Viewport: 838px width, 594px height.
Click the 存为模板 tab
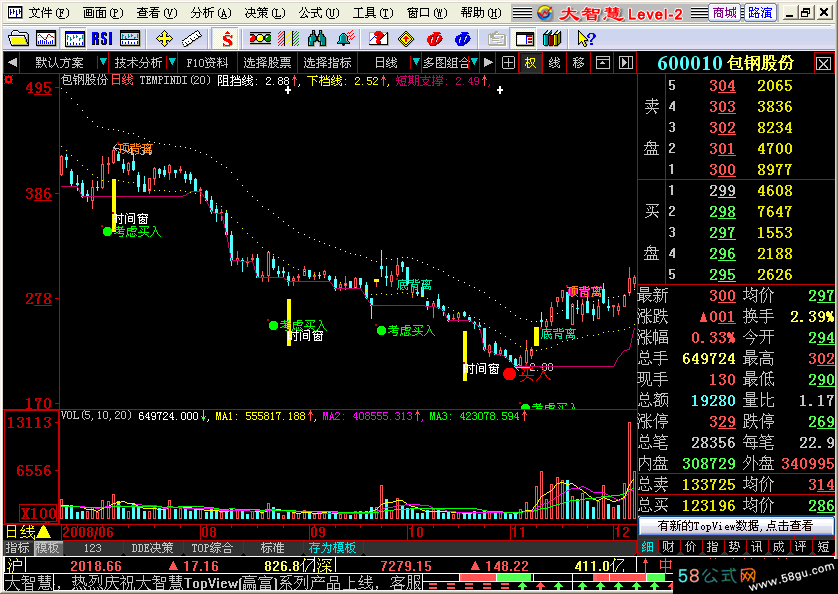(x=332, y=548)
